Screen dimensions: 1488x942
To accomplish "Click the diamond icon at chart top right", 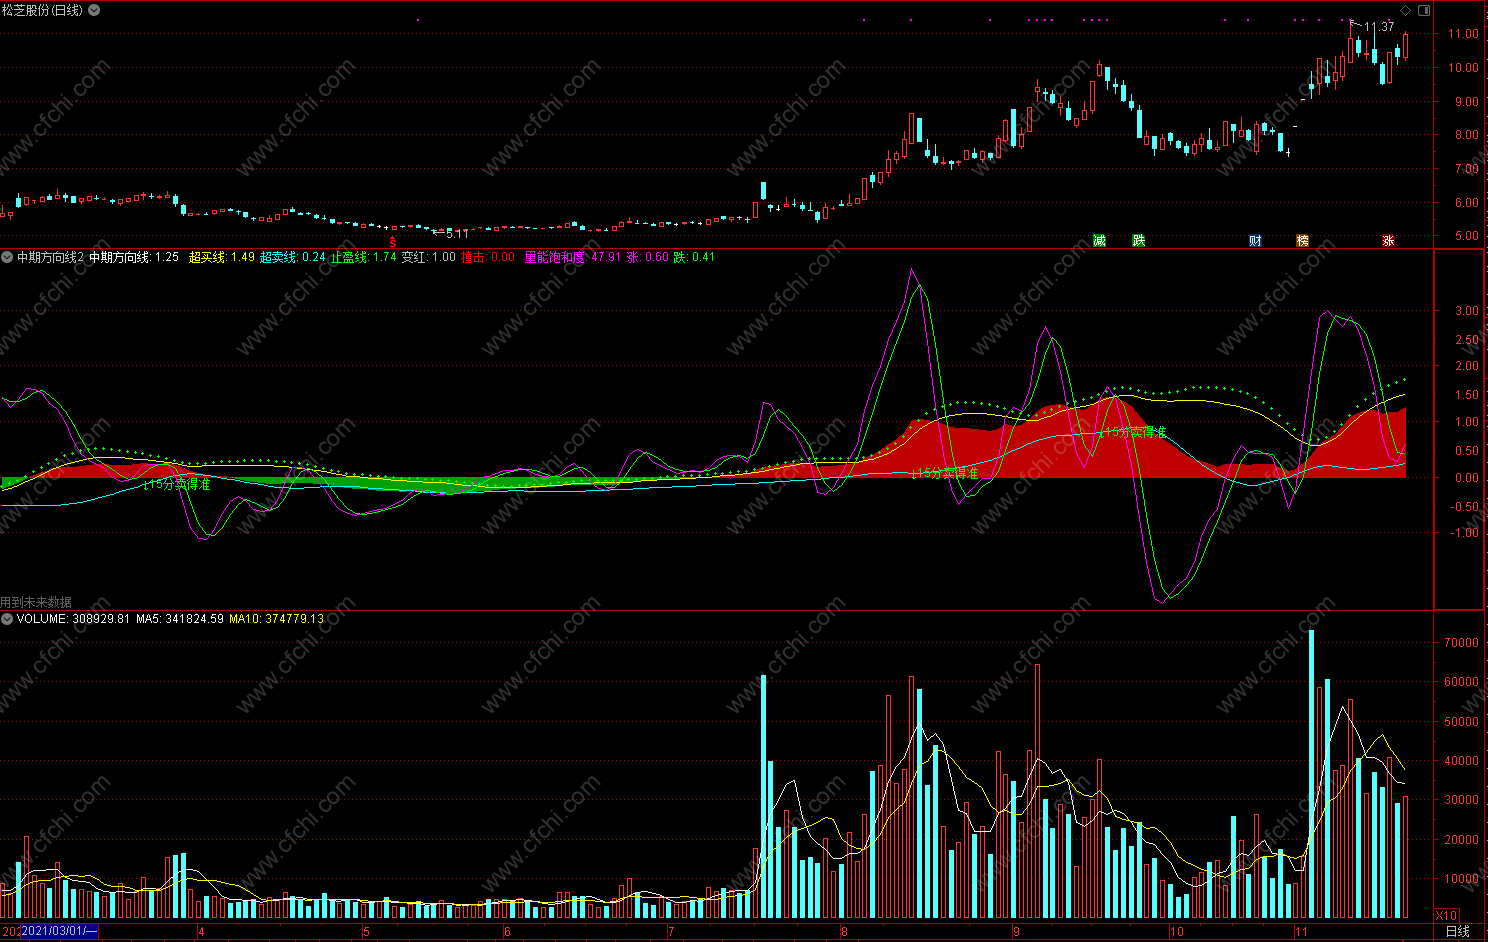I will click(x=1405, y=10).
